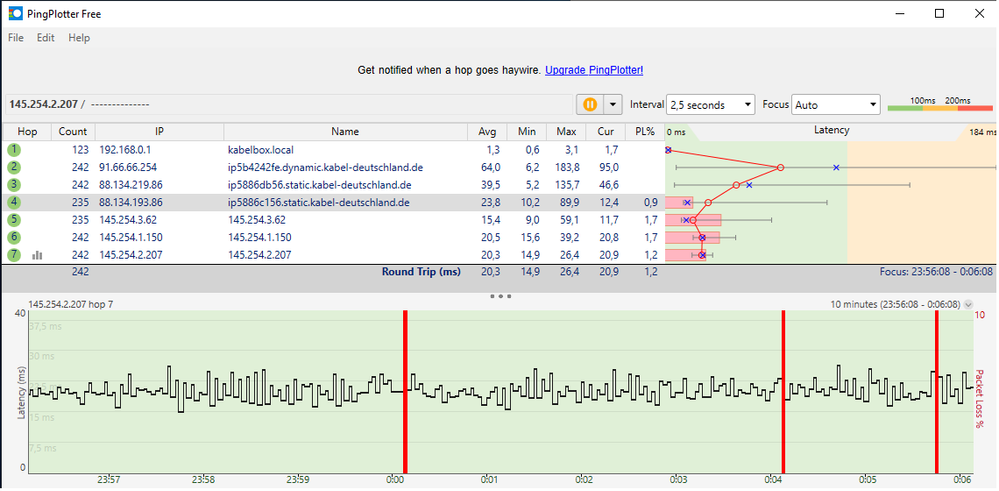
Task: Open the Focus dropdown set to Auto
Action: (x=836, y=104)
